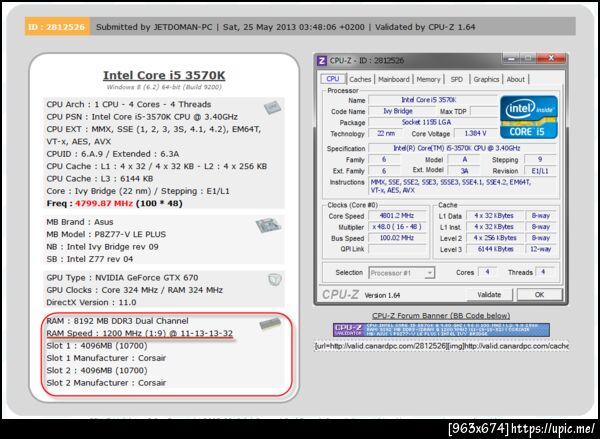Click the RAM Speed 1200 MHz line
This screenshot has height=439, width=600.
pos(140,333)
